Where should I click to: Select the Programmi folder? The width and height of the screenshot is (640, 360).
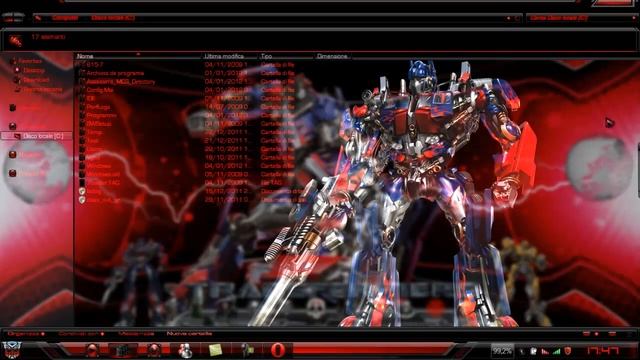point(101,116)
